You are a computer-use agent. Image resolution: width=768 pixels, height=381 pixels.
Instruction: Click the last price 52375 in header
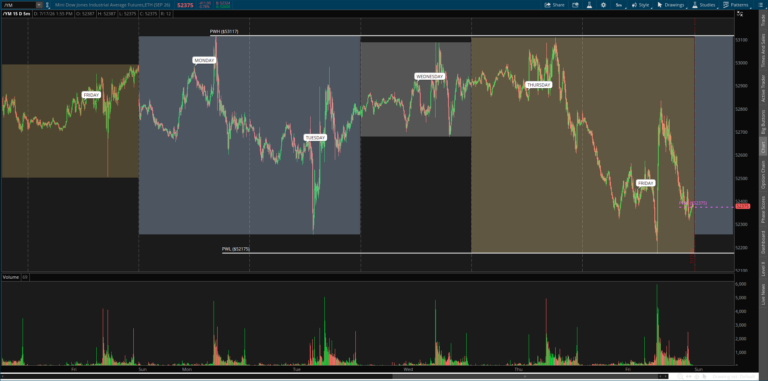click(185, 5)
